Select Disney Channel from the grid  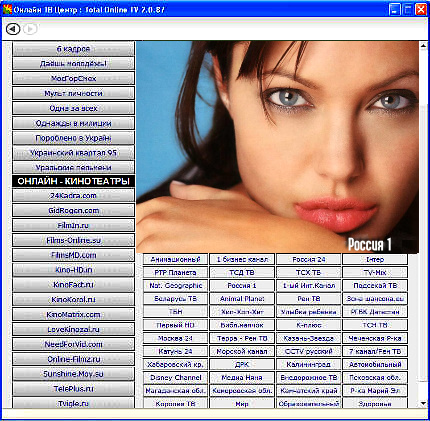click(x=175, y=378)
